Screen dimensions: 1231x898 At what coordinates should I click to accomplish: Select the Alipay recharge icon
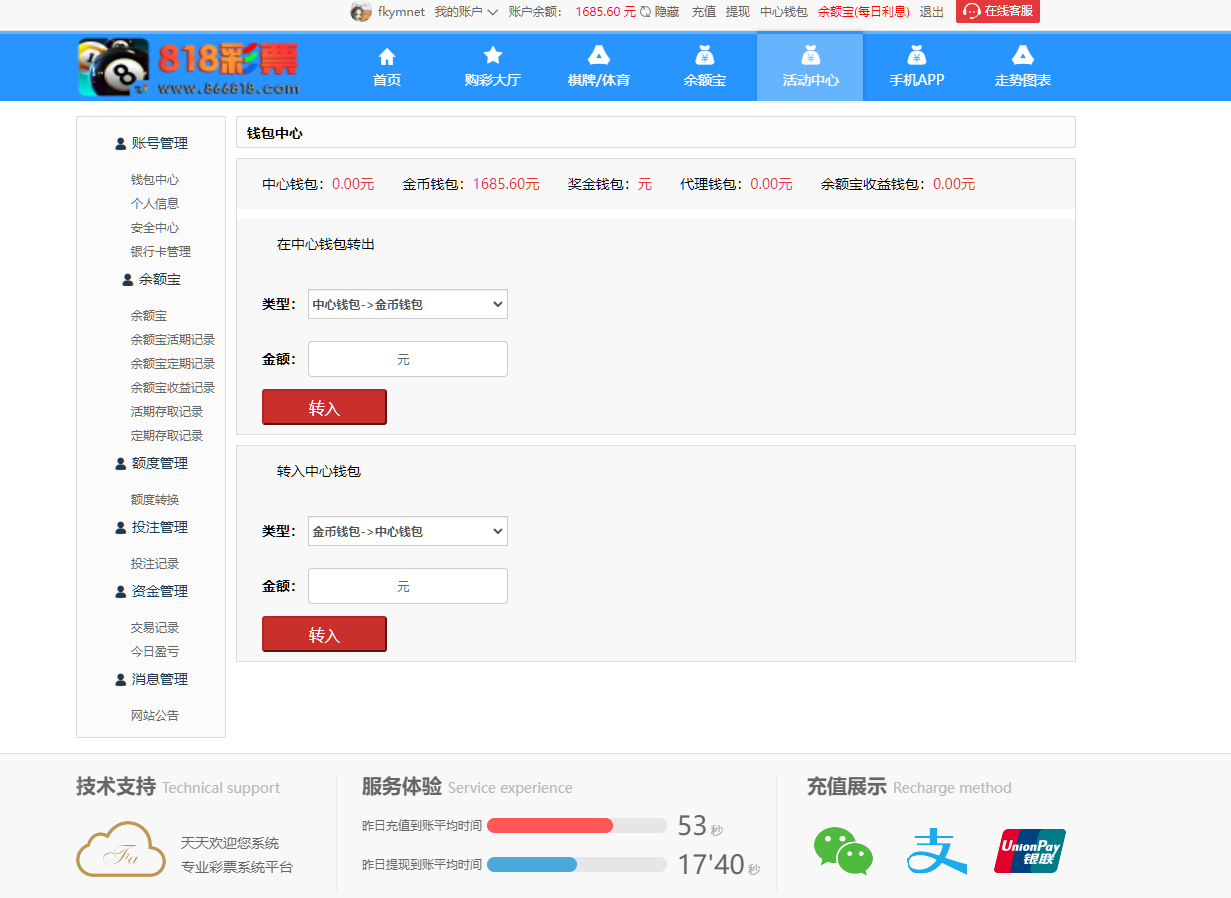click(936, 849)
